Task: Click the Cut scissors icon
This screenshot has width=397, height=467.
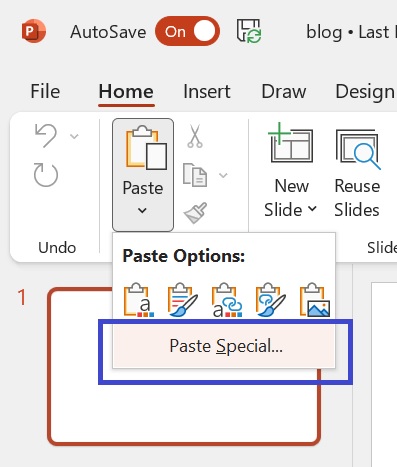Action: pyautogui.click(x=195, y=136)
